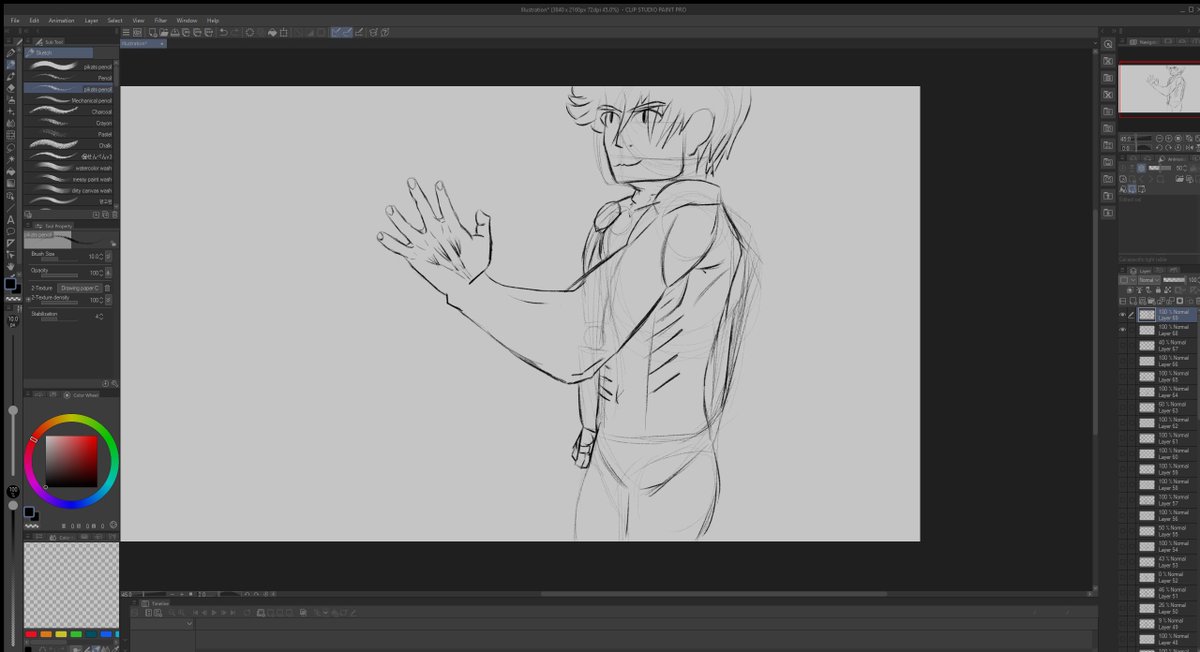1200x652 pixels.
Task: Choose the Mechanical pencil sub tool
Action: coord(69,100)
